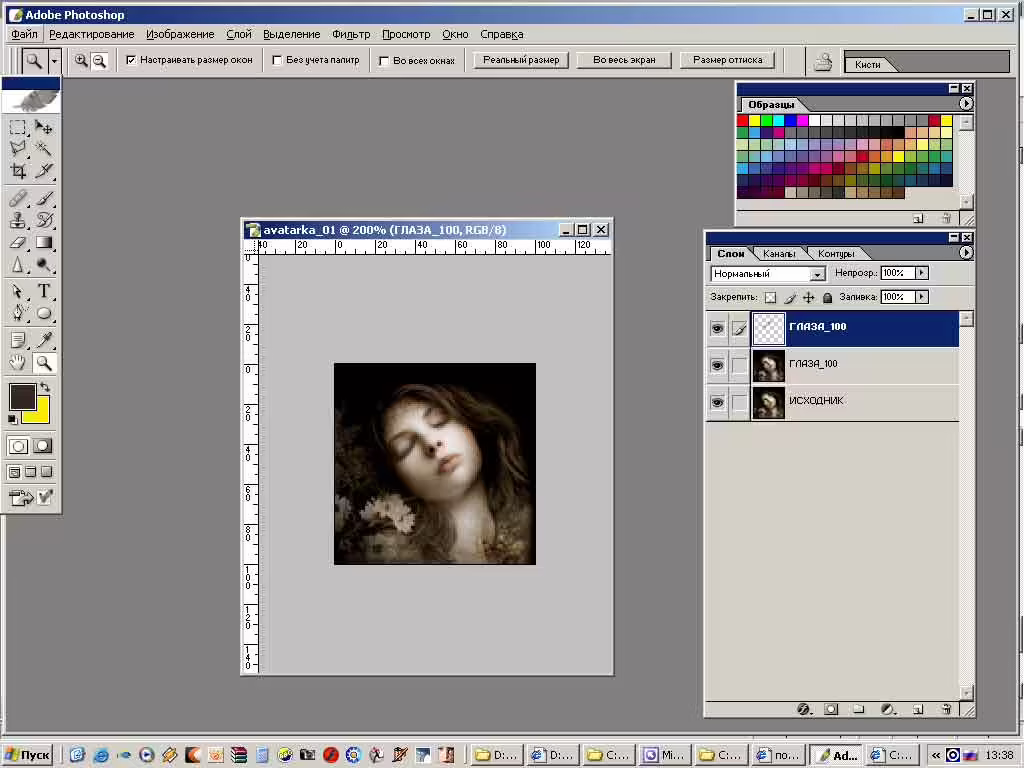Open the Заливка fill slider arrow
Viewport: 1024px width, 768px height.
(x=921, y=297)
